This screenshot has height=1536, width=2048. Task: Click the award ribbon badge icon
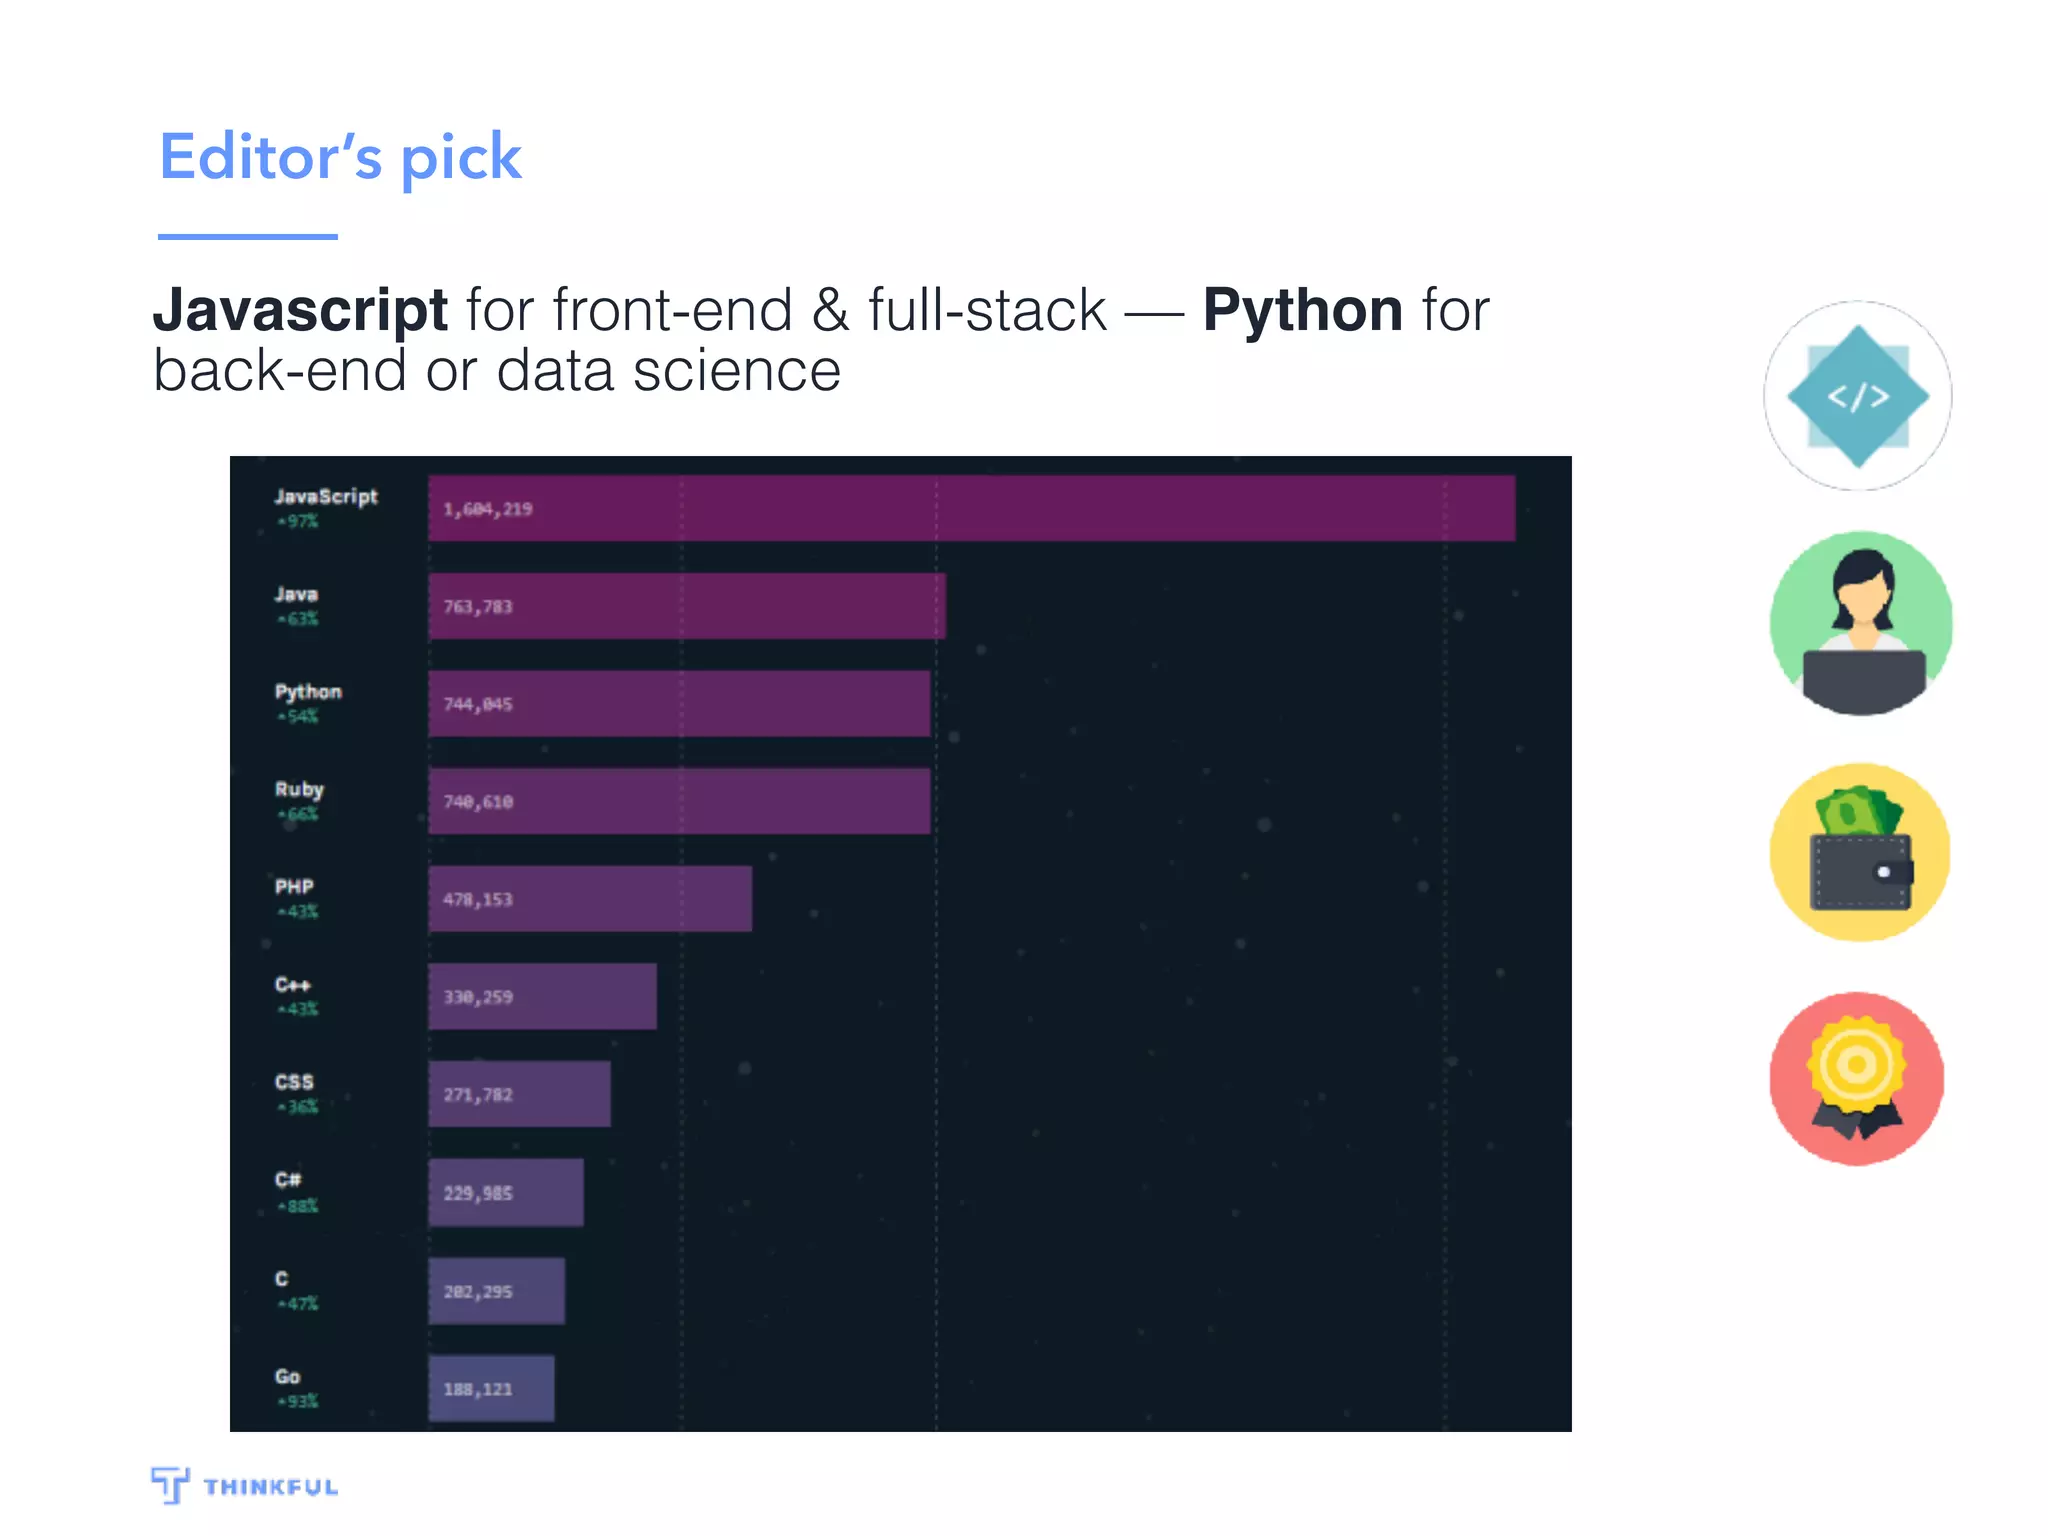tap(1857, 1079)
